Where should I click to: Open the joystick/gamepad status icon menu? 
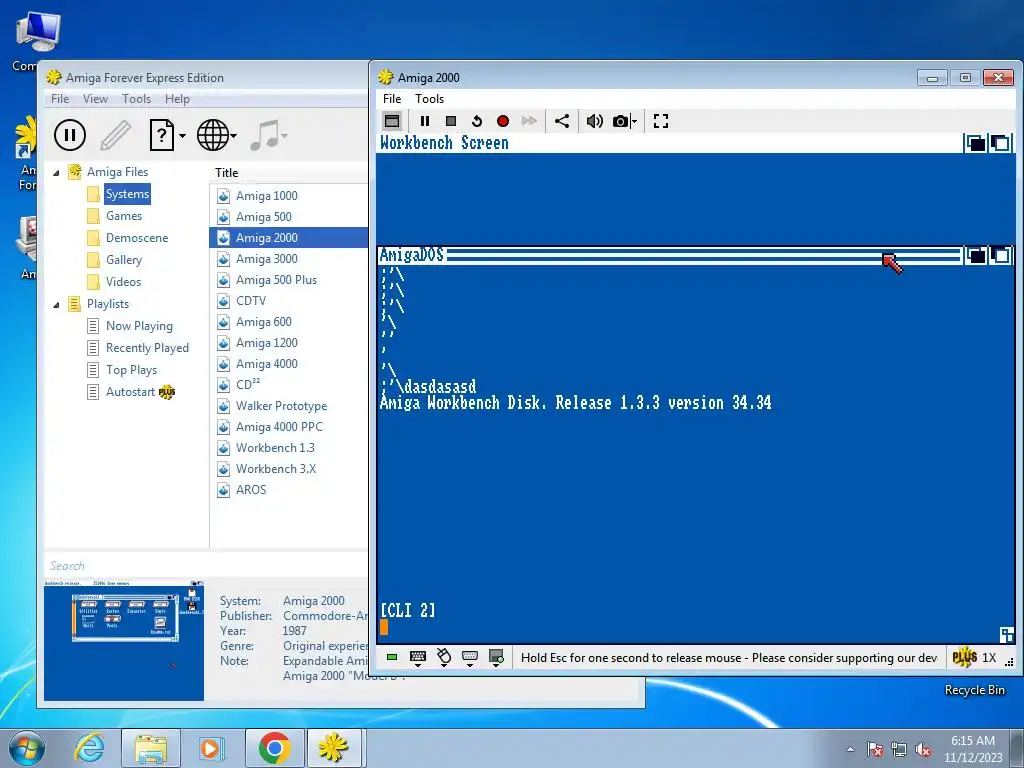click(470, 658)
